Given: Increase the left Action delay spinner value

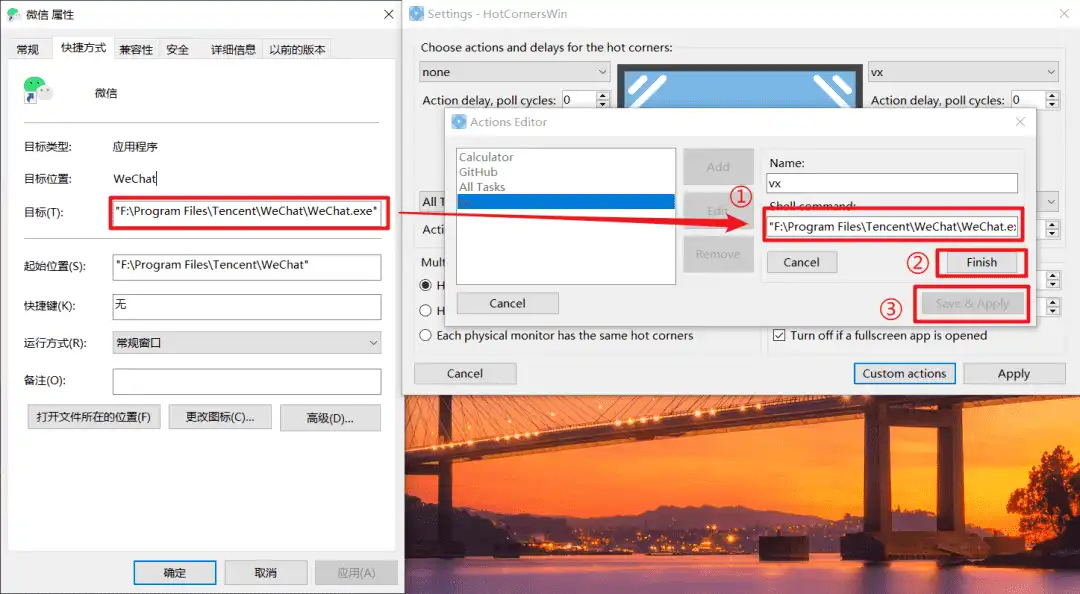Looking at the screenshot, I should point(603,95).
